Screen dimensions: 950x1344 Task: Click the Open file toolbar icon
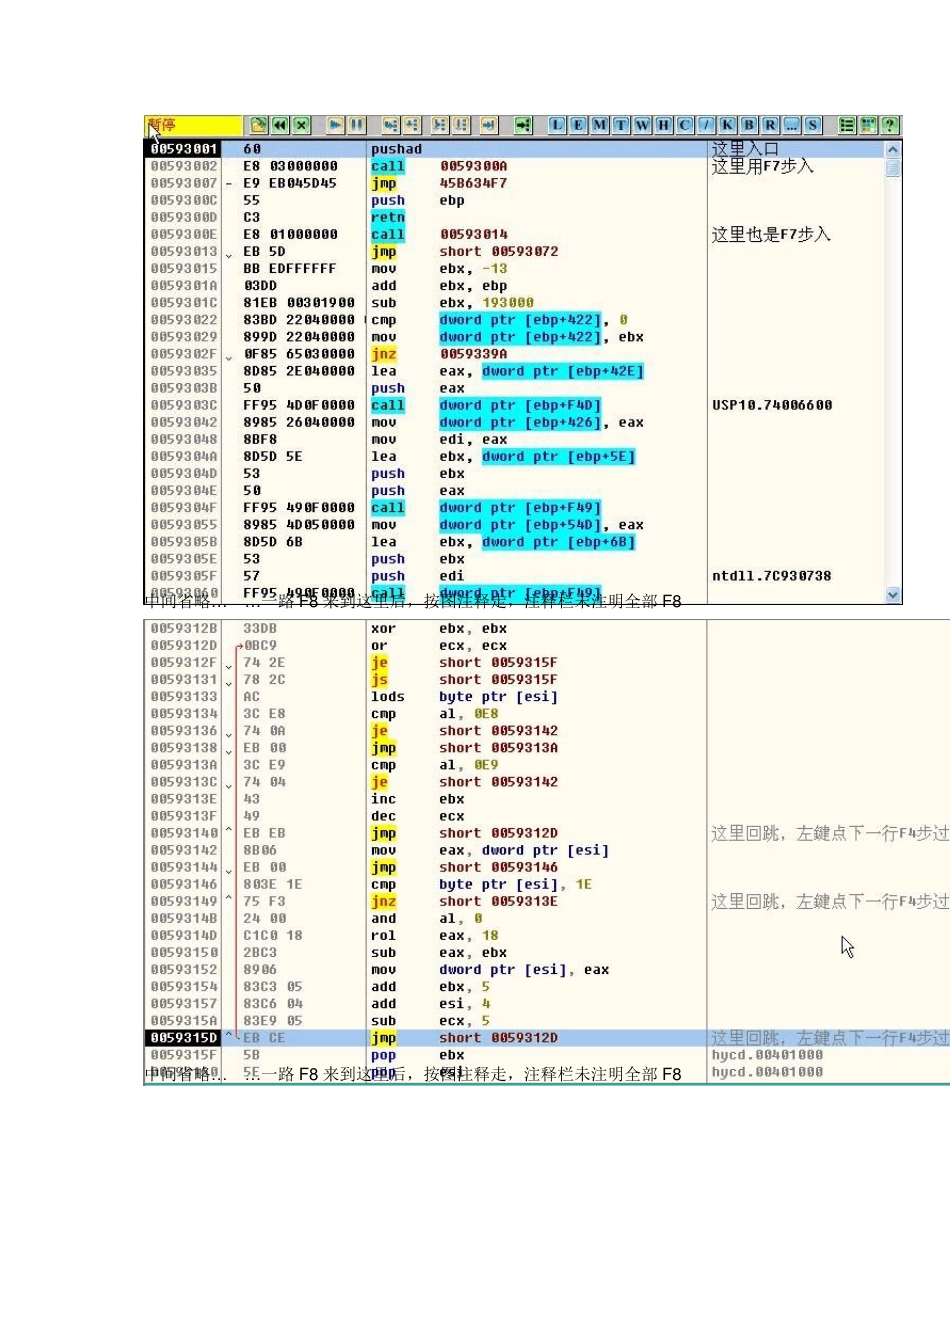point(259,125)
